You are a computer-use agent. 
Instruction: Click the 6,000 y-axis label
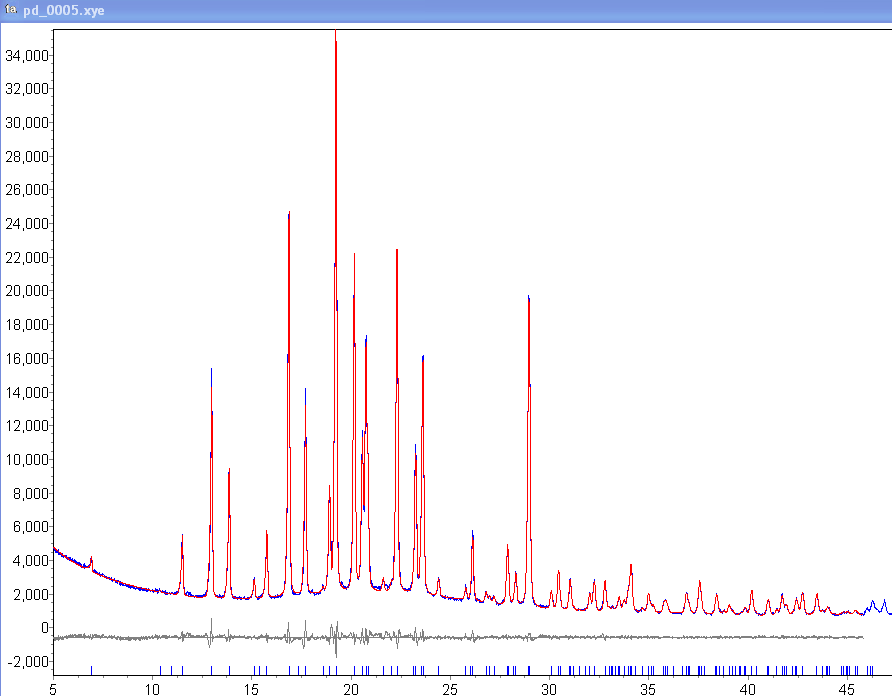[31, 526]
